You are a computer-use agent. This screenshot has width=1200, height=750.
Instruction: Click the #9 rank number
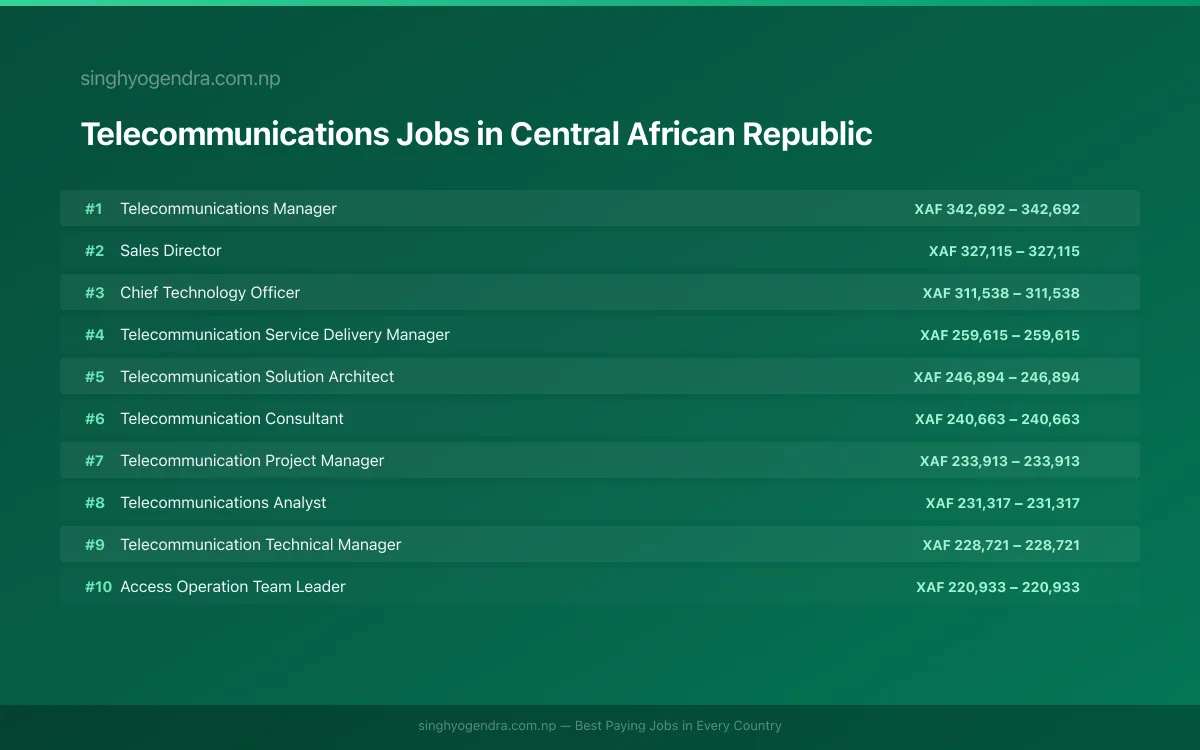94,545
